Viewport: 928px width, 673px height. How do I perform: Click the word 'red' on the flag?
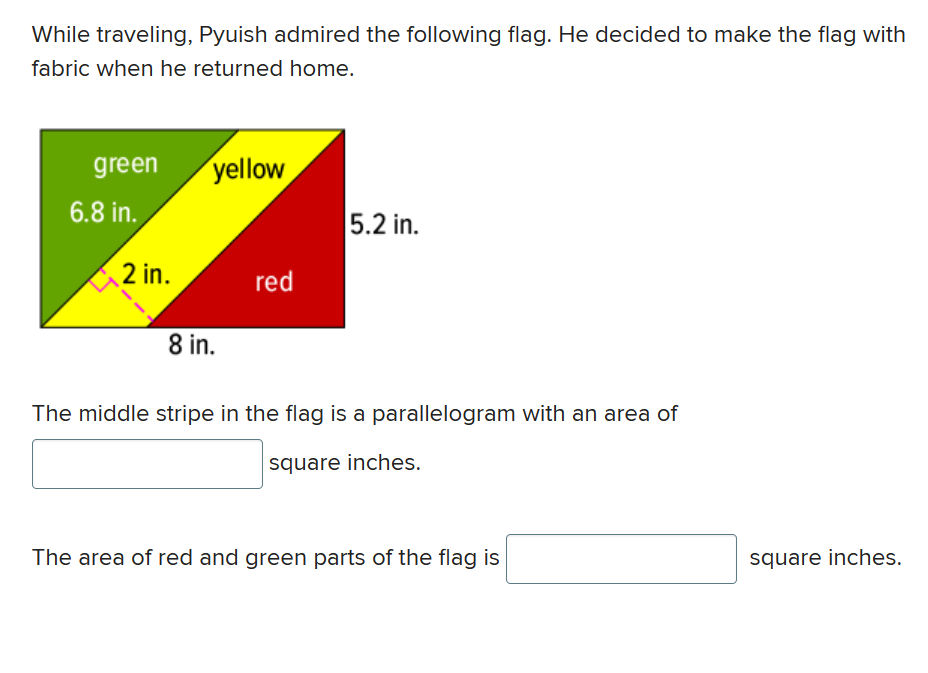click(x=274, y=282)
